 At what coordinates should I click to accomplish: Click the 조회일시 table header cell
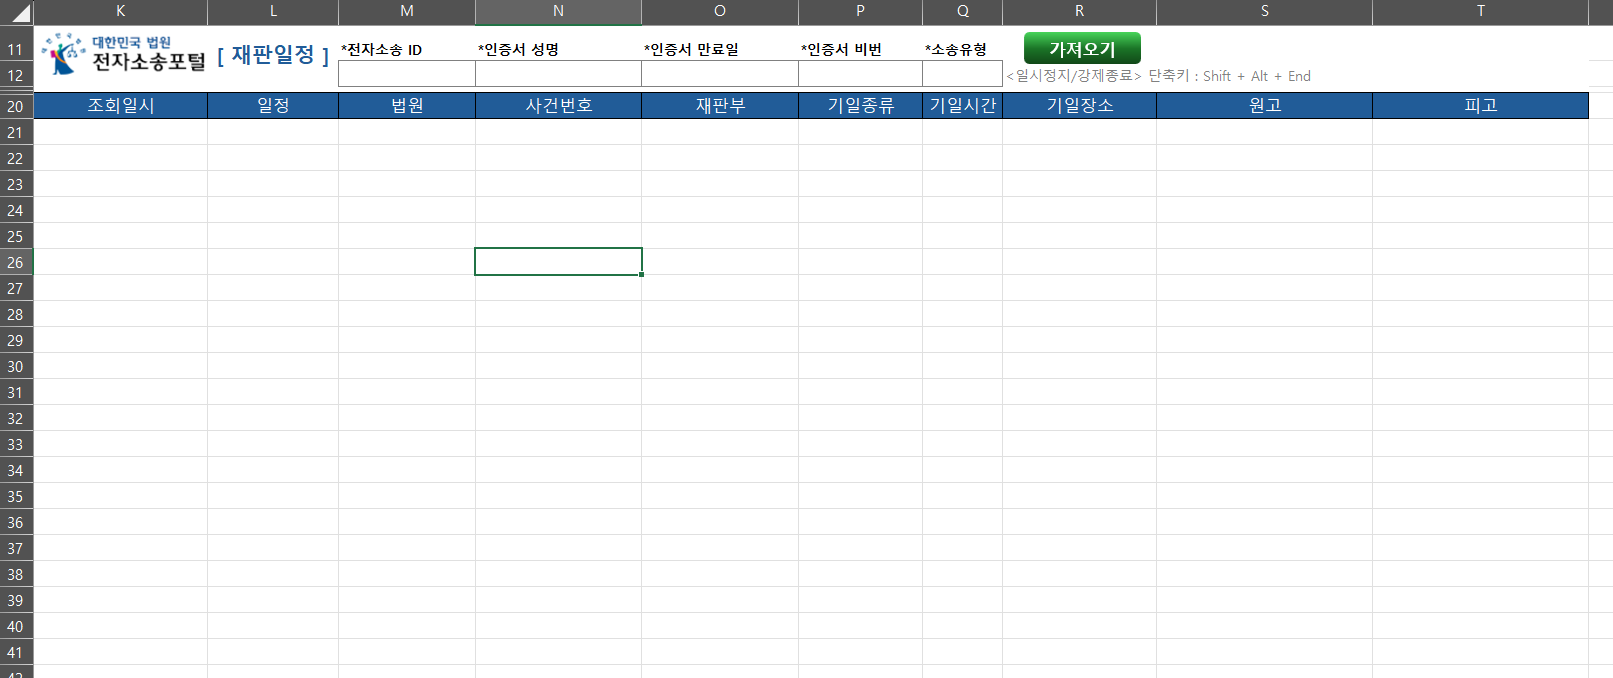[120, 106]
